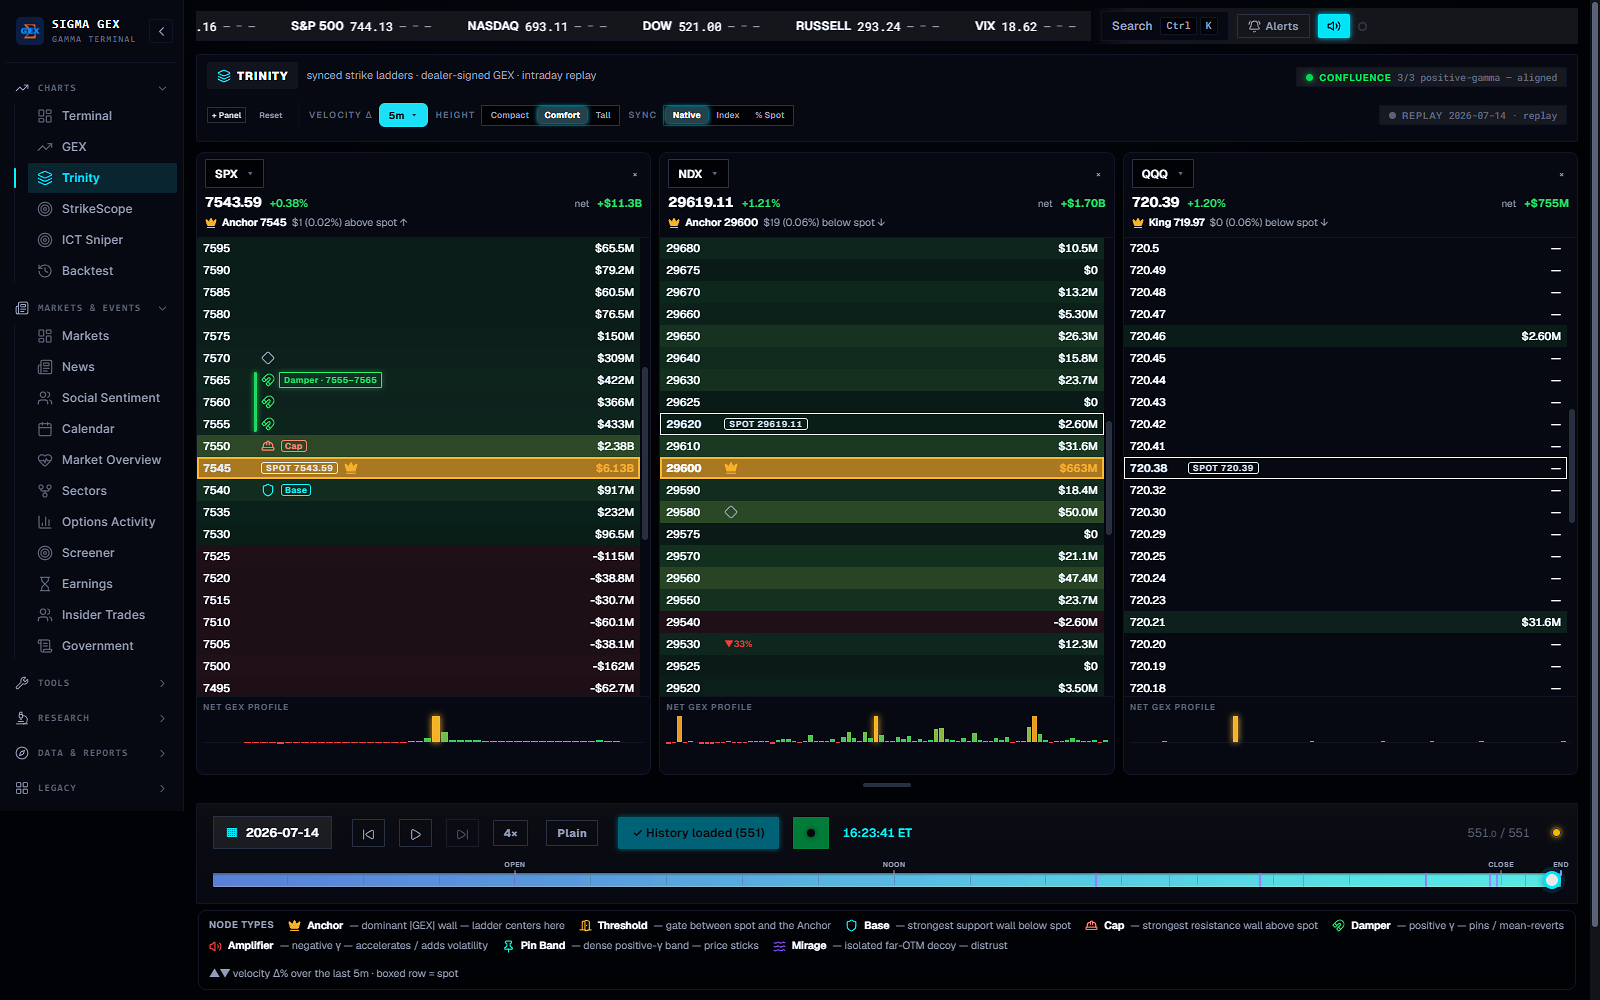Toggle Plain replay mode
This screenshot has width=1600, height=1000.
pyautogui.click(x=572, y=833)
